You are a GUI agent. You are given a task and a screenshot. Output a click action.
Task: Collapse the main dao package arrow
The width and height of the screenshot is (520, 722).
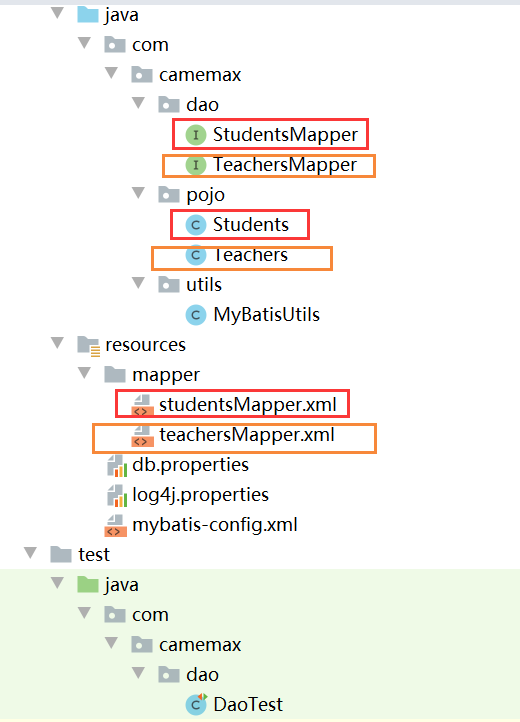139,103
